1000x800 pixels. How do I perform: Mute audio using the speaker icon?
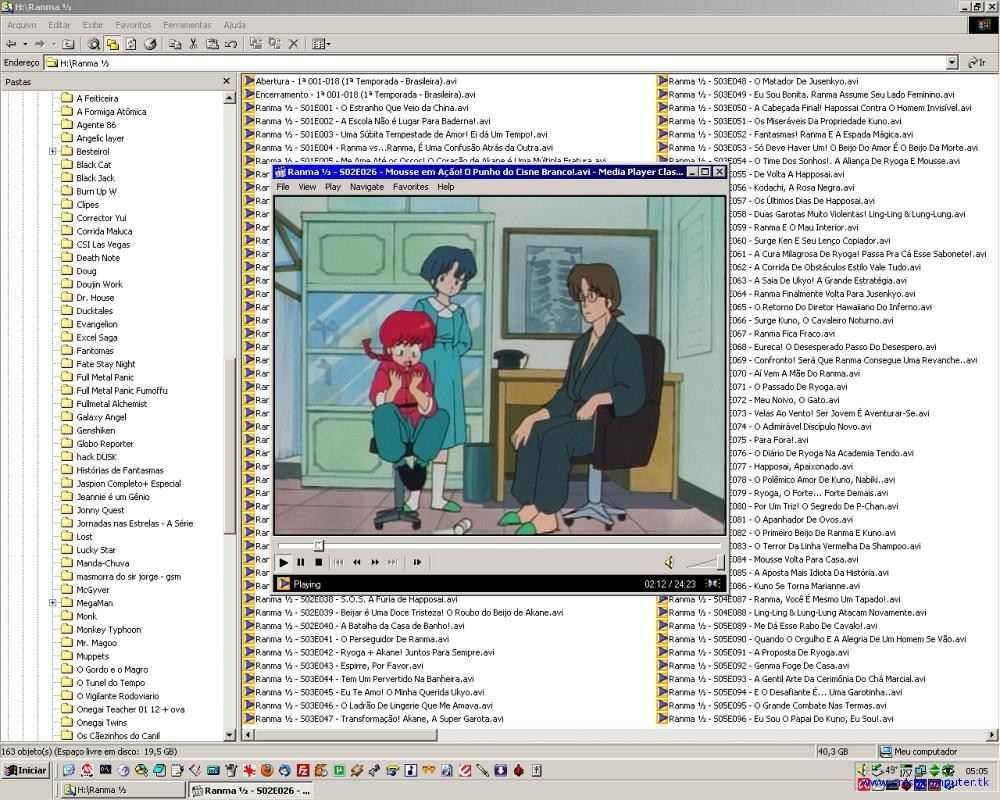pos(669,562)
